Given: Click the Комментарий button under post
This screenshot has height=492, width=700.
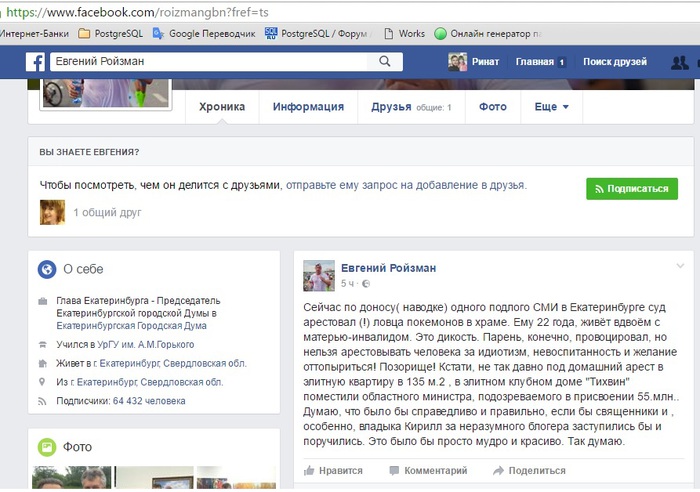Looking at the screenshot, I should [x=428, y=471].
